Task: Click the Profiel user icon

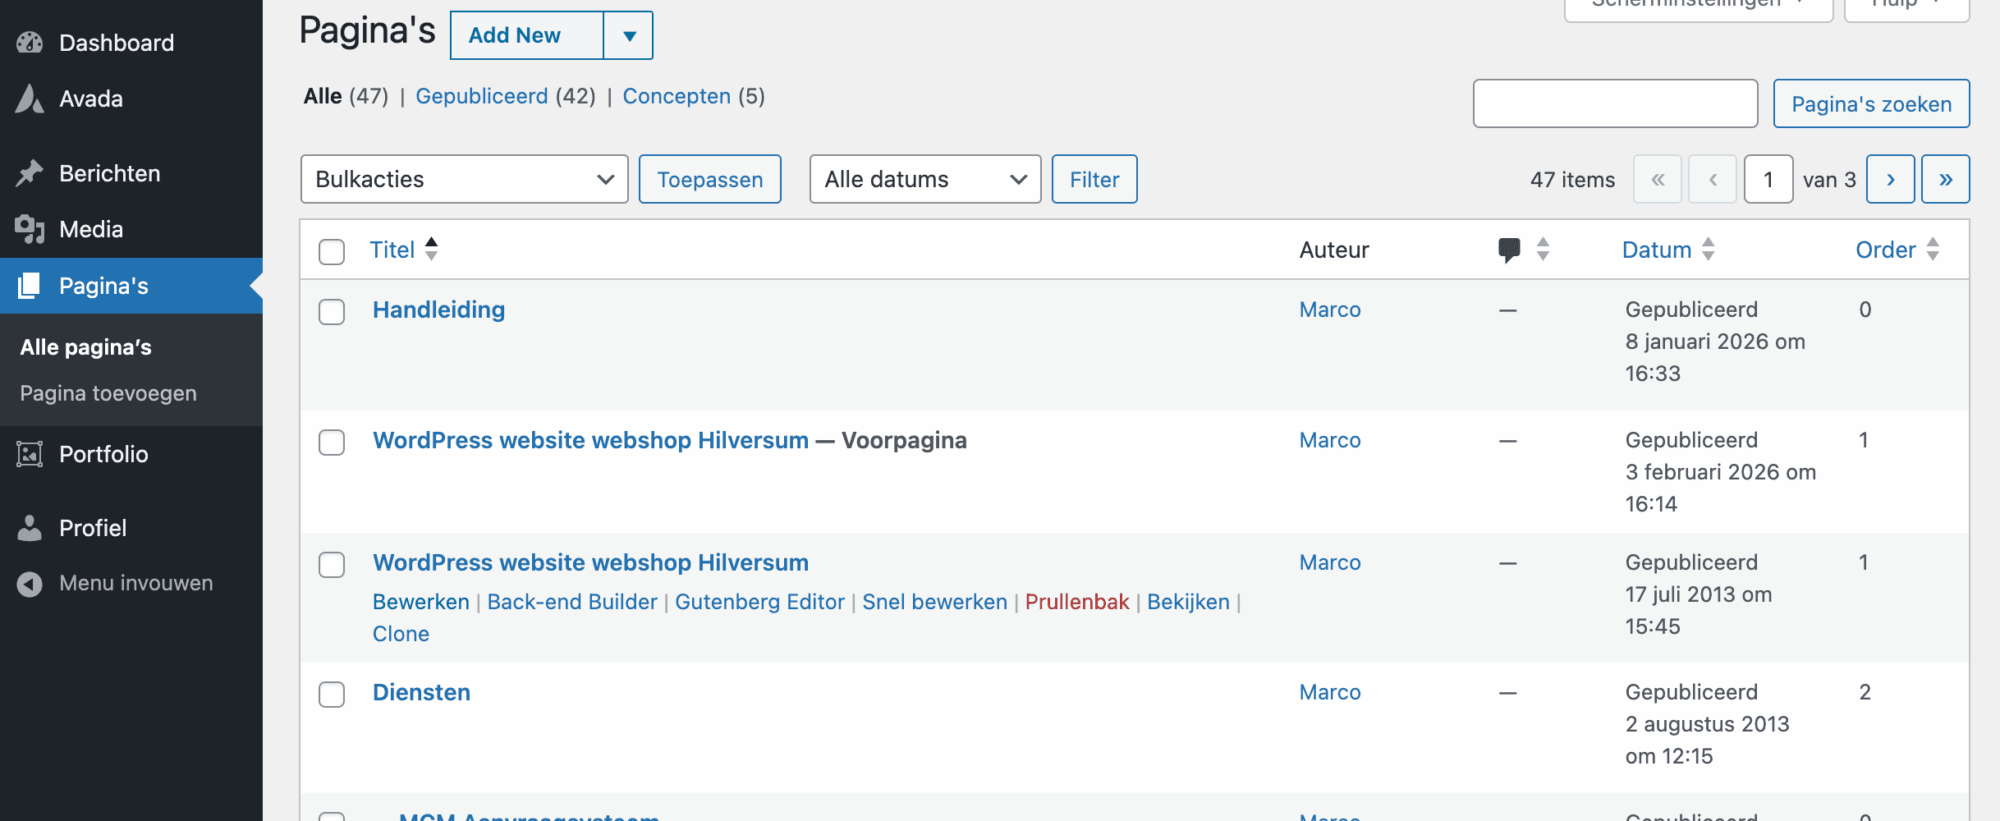Action: (x=30, y=528)
